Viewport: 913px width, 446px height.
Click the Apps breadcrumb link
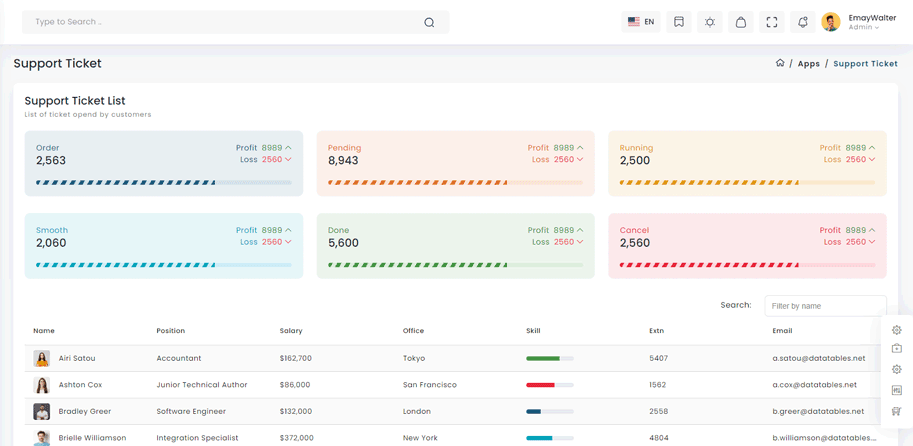pos(809,64)
